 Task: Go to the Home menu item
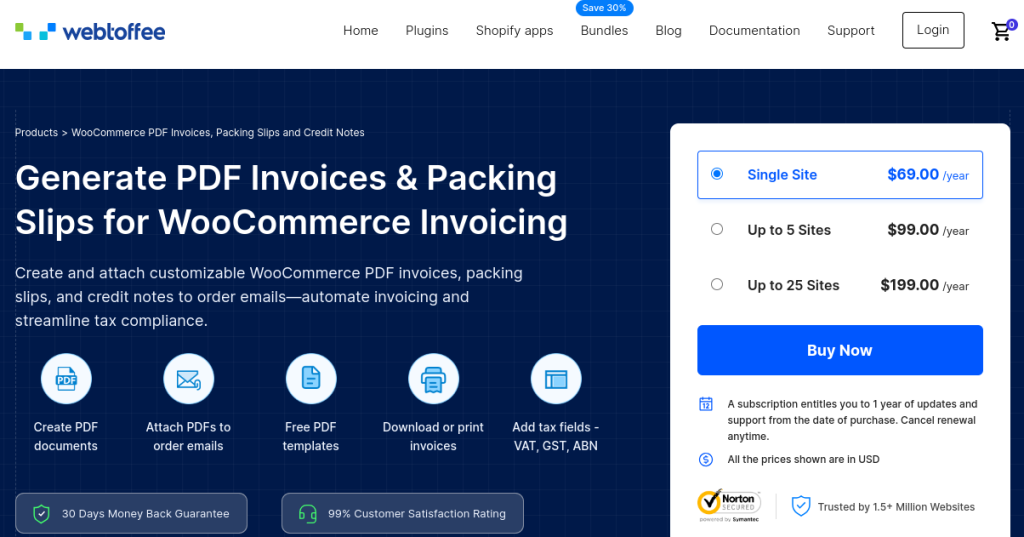pyautogui.click(x=360, y=31)
